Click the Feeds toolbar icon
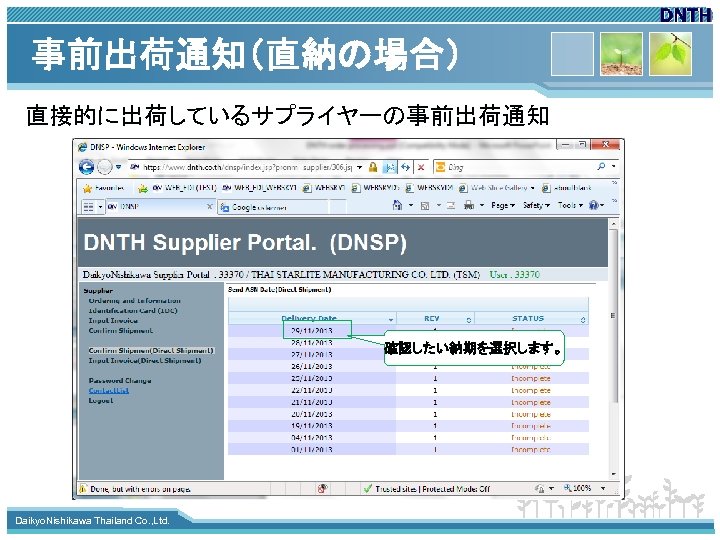Image resolution: width=720 pixels, height=540 pixels. (425, 206)
